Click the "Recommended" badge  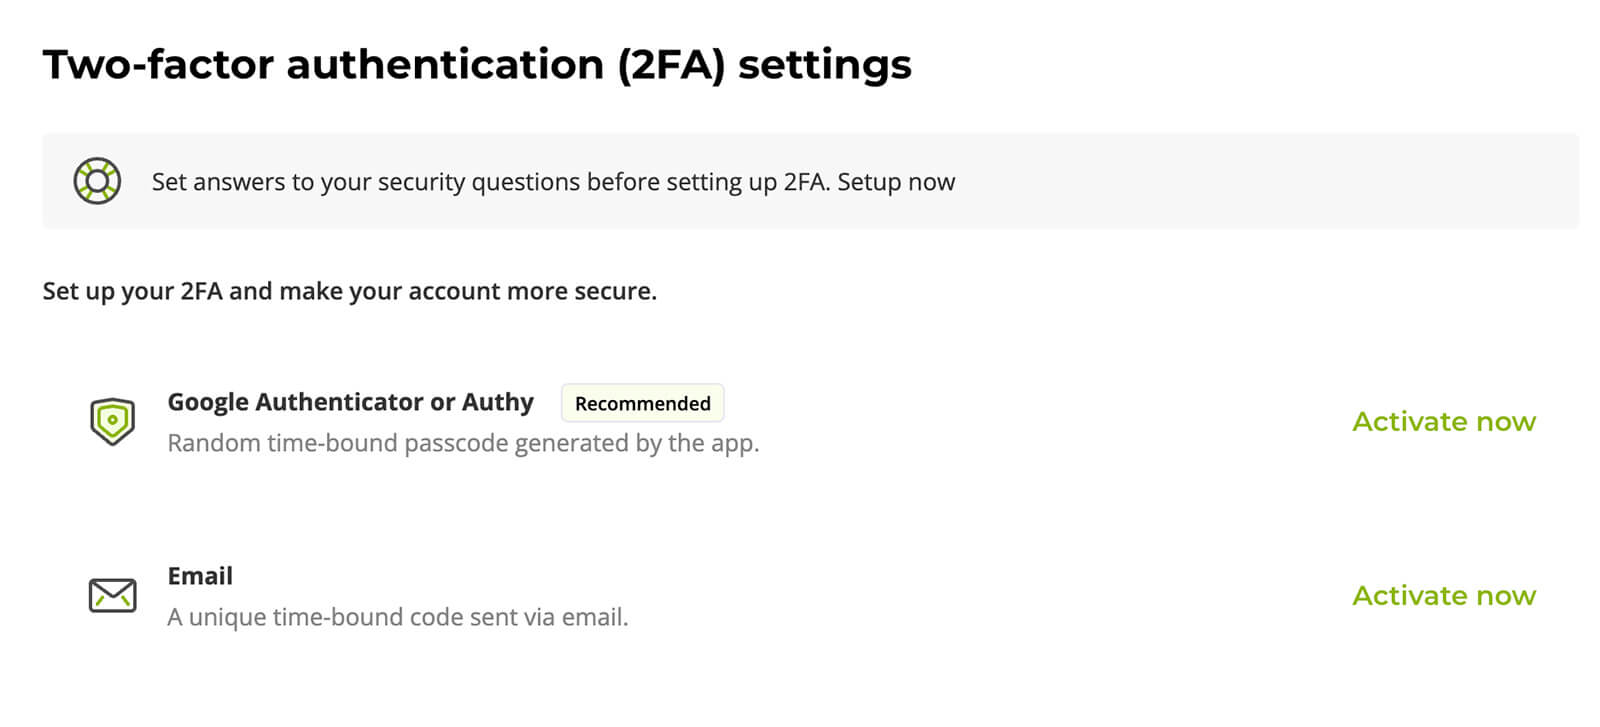coord(642,403)
